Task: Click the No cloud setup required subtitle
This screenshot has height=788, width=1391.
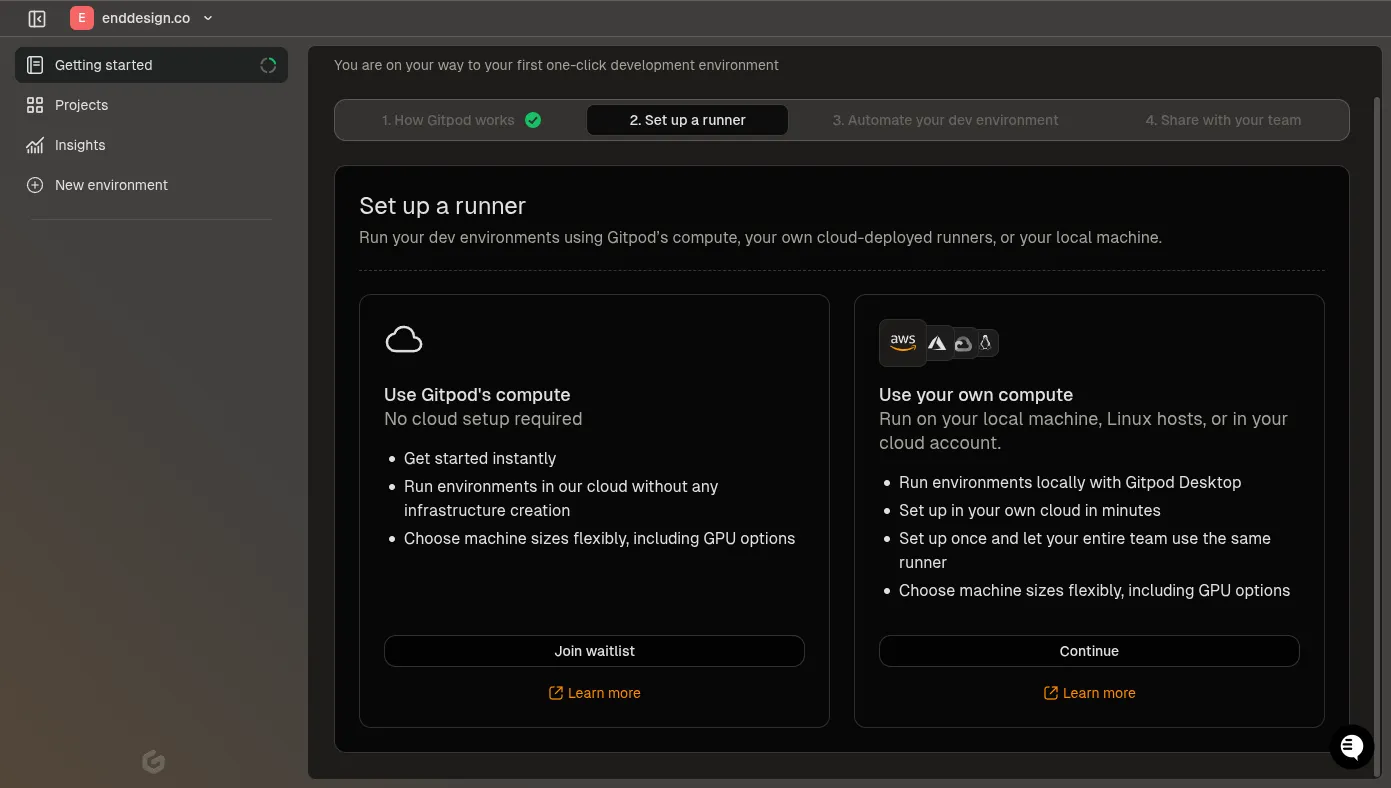Action: 483,419
